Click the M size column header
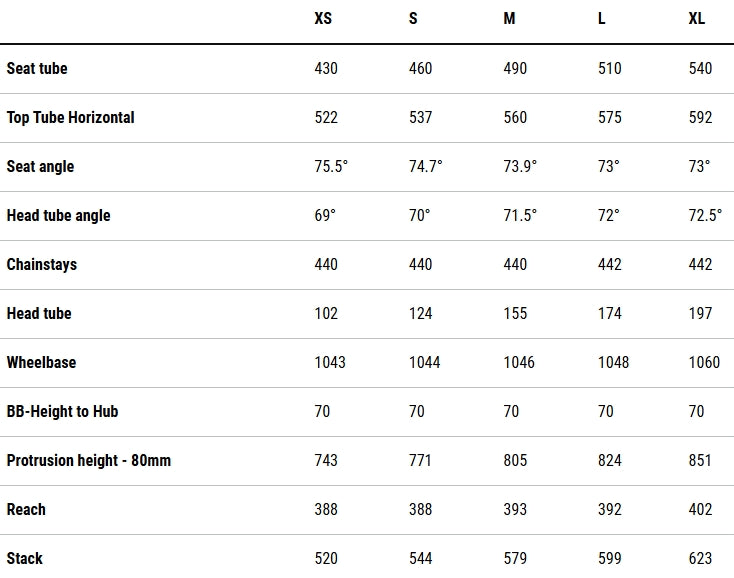This screenshot has width=734, height=578. click(x=509, y=18)
